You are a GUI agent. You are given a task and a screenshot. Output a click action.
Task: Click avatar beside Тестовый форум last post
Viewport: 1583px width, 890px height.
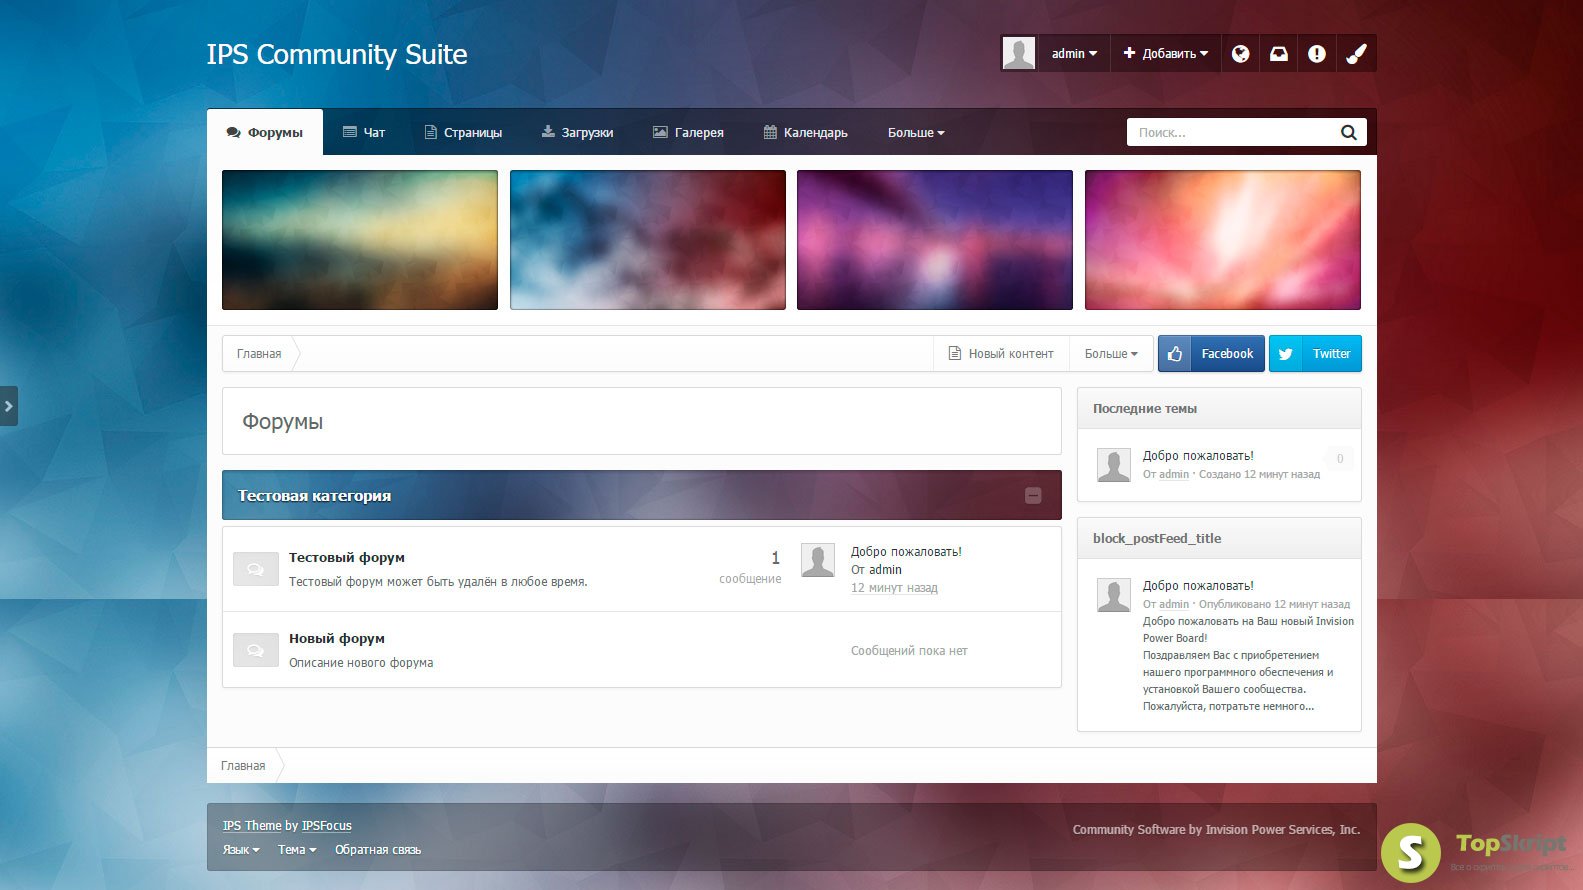tap(818, 560)
